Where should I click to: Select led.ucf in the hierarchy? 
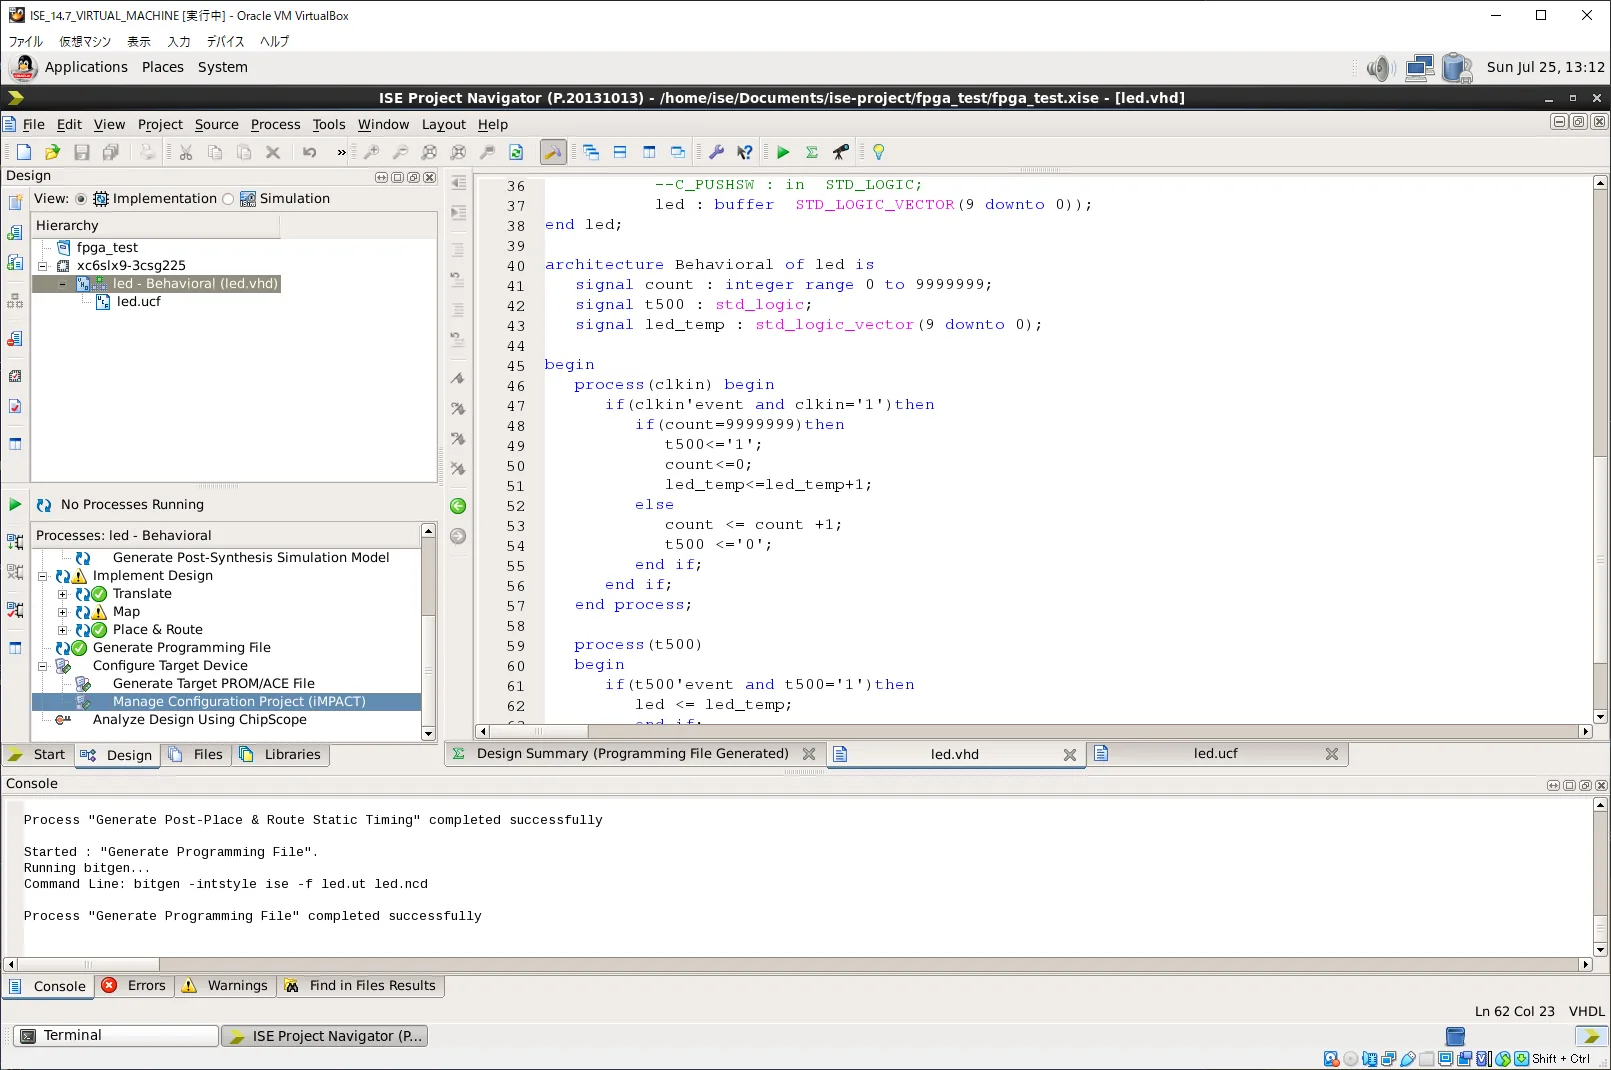138,301
